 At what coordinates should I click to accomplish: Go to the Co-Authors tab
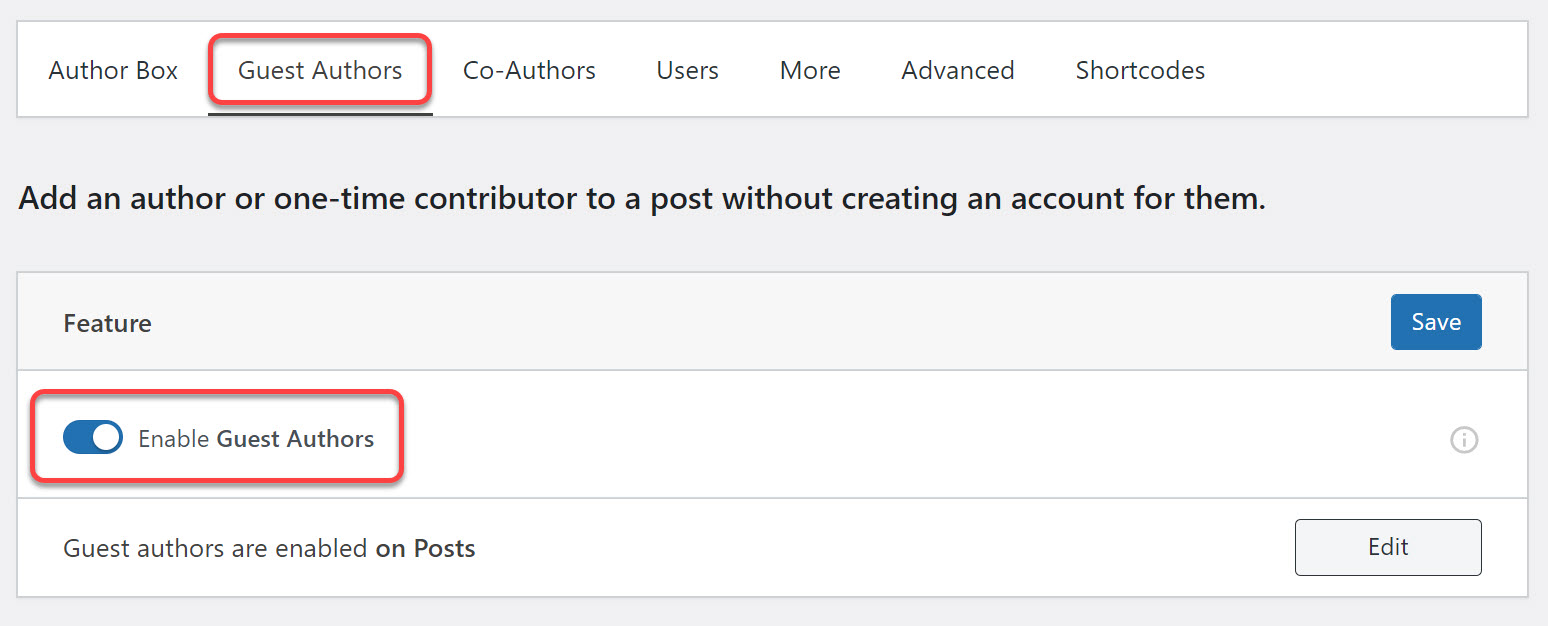pos(529,71)
